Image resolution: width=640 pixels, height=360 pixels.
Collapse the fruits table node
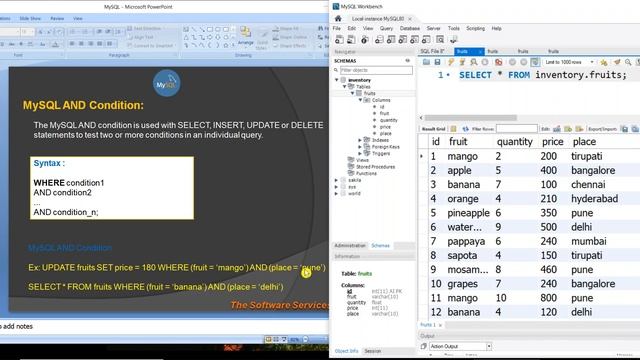[x=353, y=93]
